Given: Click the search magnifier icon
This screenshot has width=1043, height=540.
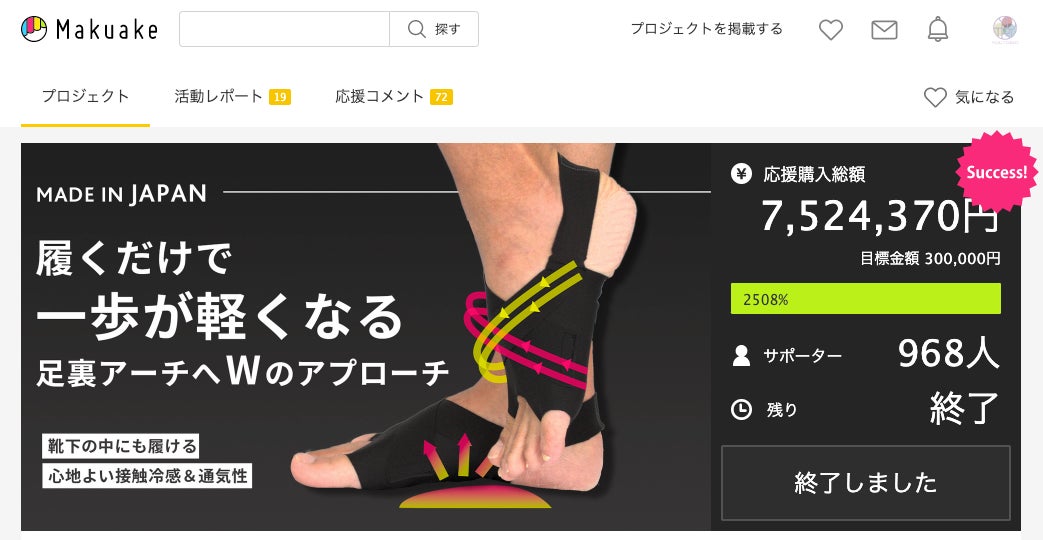Looking at the screenshot, I should [416, 29].
